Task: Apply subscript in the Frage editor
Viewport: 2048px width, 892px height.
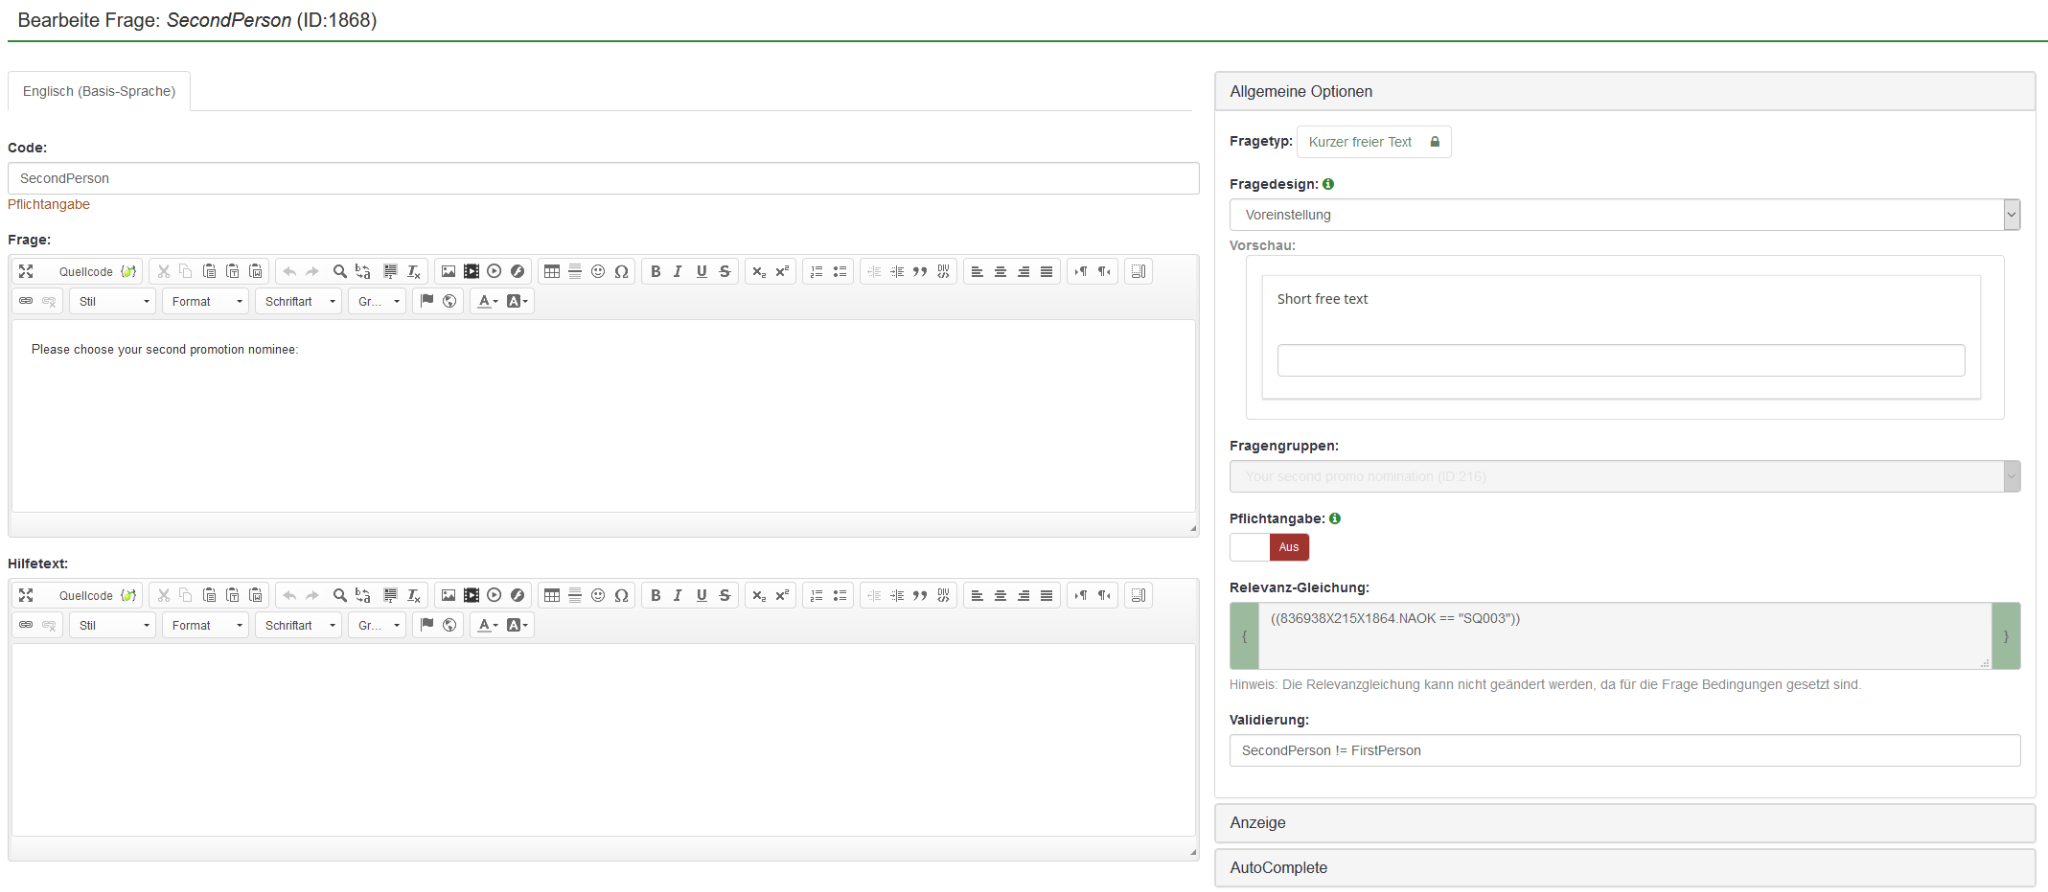Action: click(759, 271)
